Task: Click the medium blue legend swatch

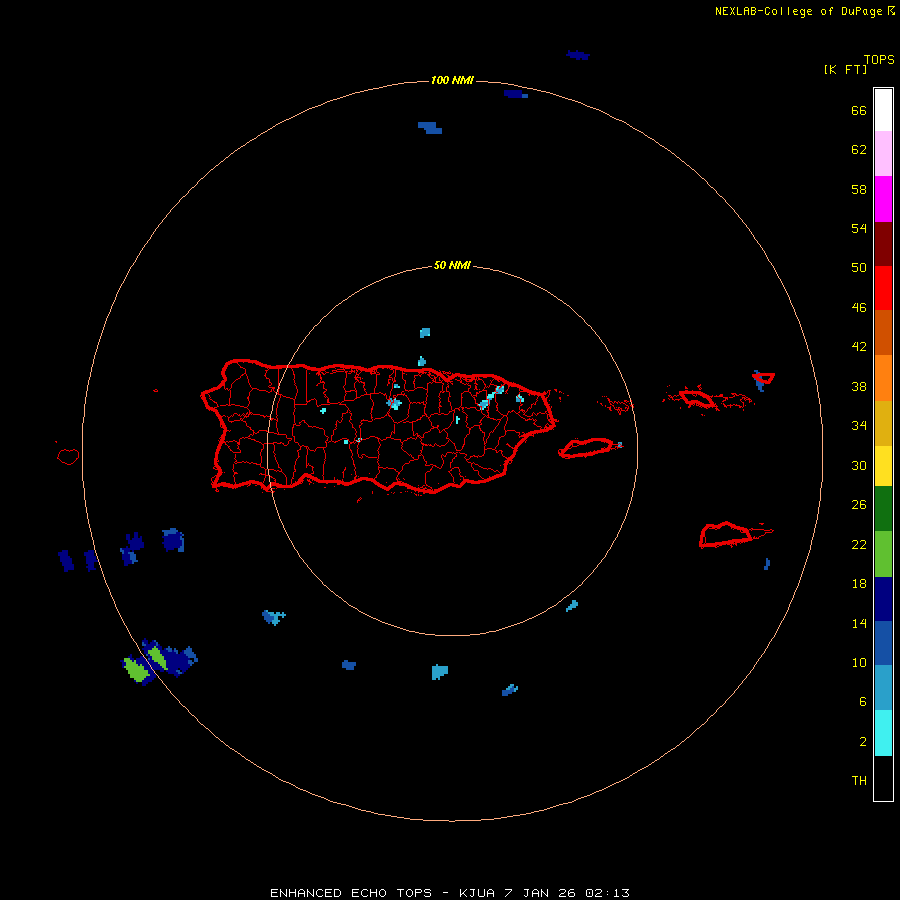Action: [883, 643]
